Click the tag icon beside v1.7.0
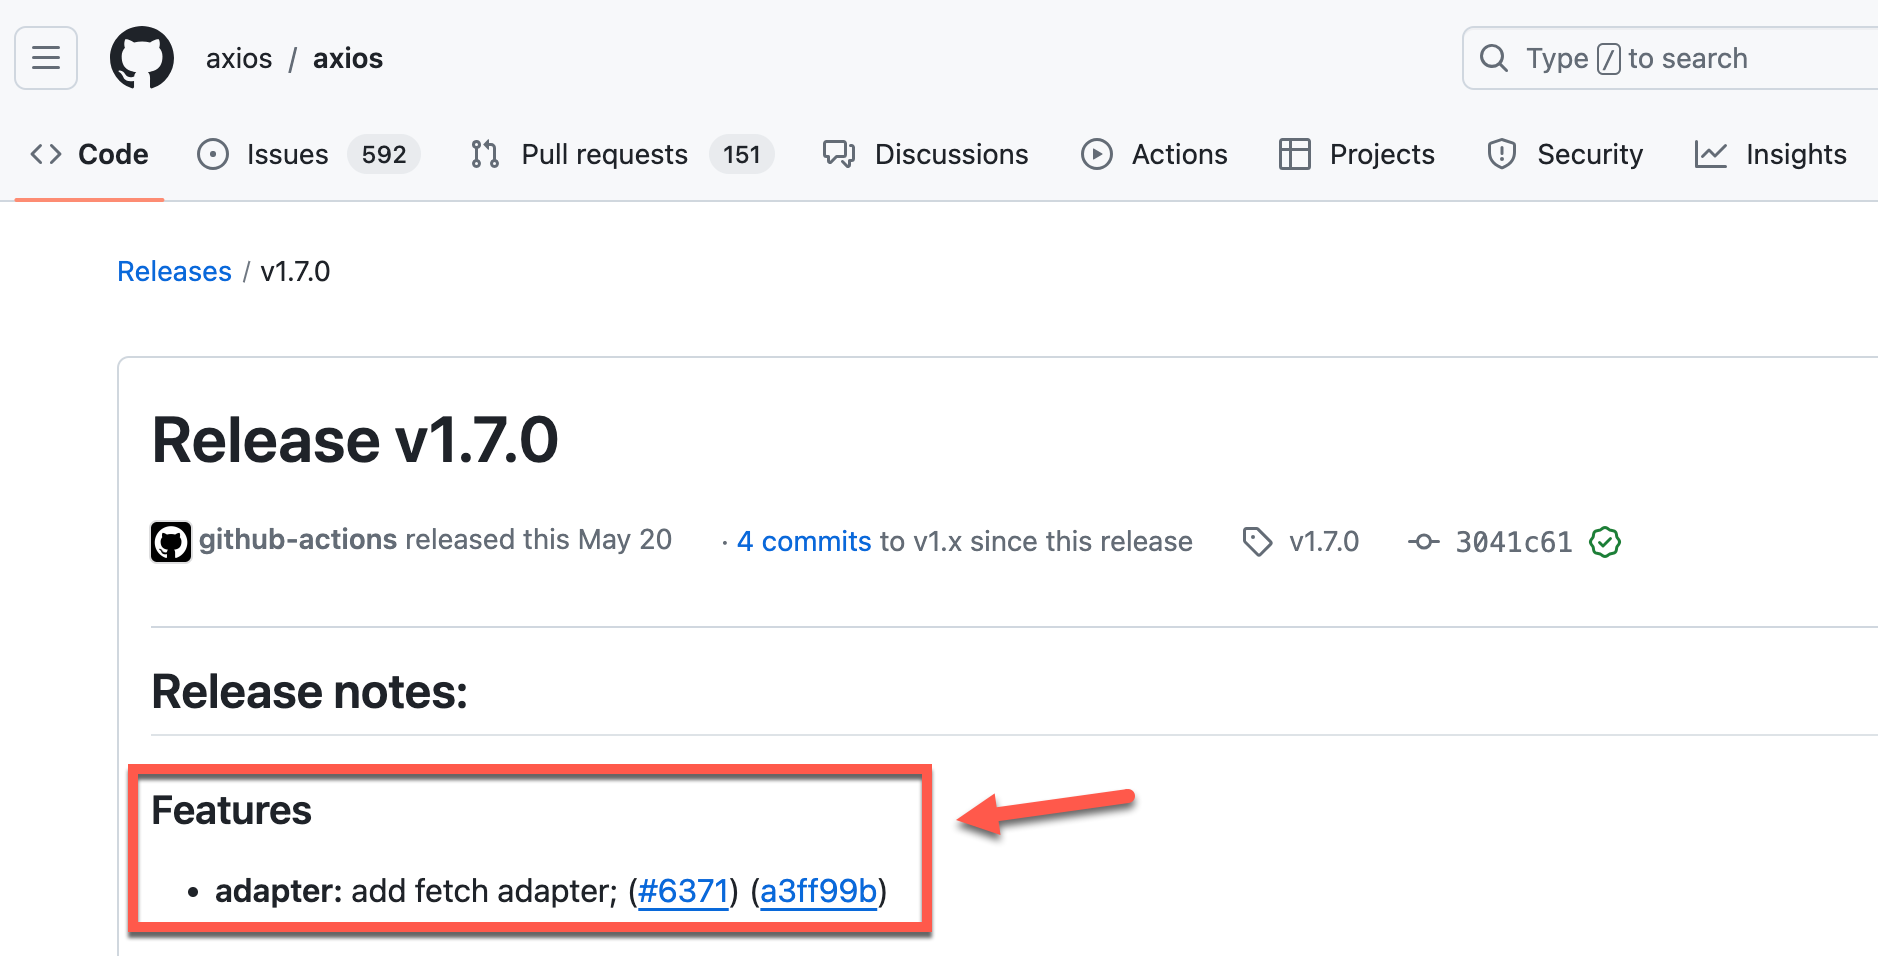Viewport: 1878px width, 956px height. tap(1257, 542)
